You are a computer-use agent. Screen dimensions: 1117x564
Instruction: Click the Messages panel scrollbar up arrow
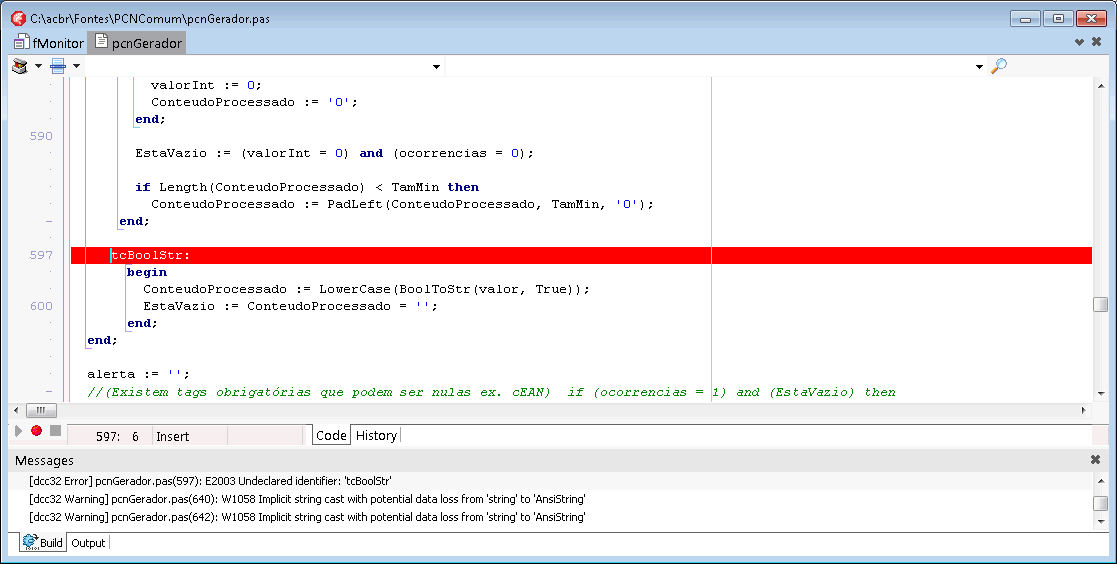pos(1101,481)
